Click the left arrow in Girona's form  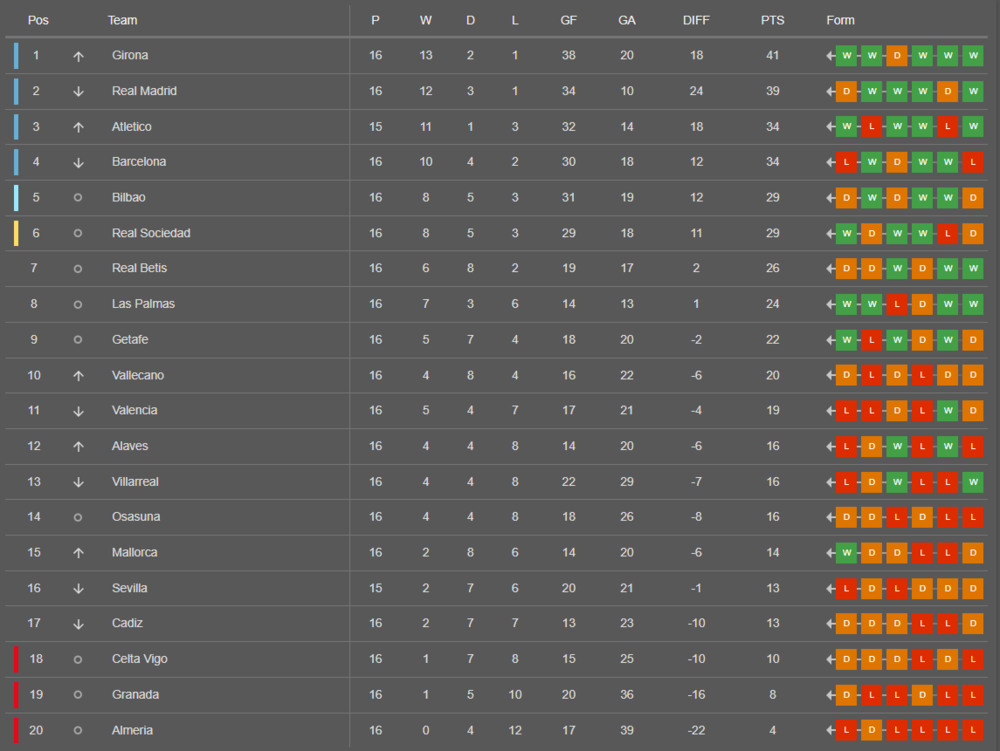pos(830,56)
